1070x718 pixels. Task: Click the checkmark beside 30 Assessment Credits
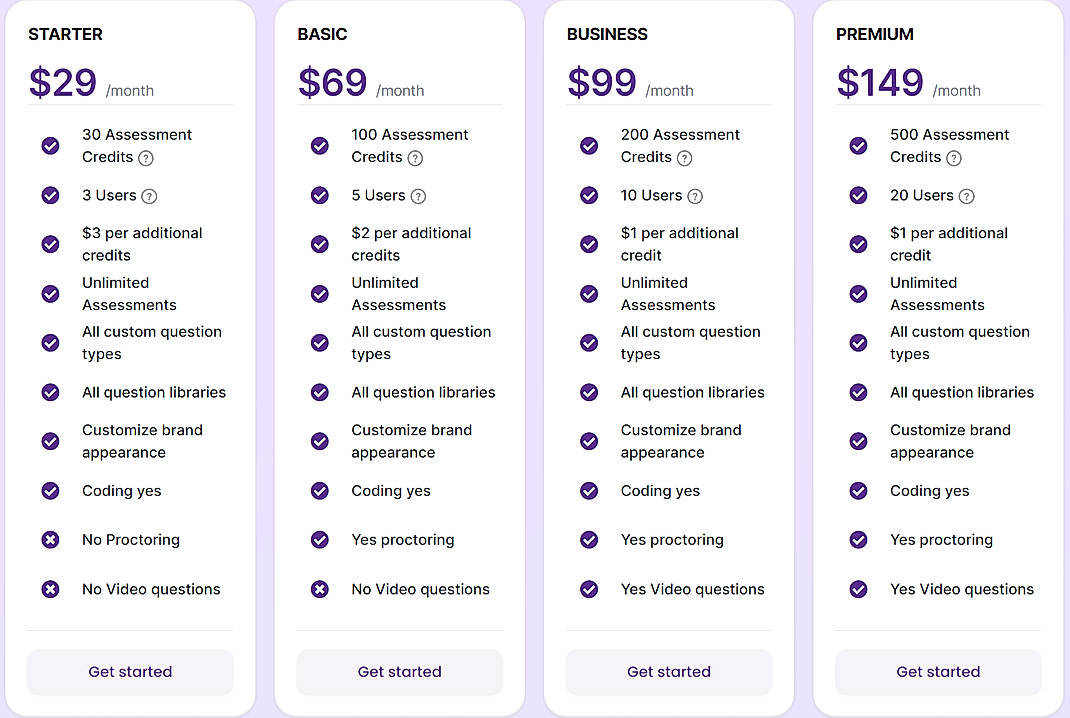pos(50,145)
